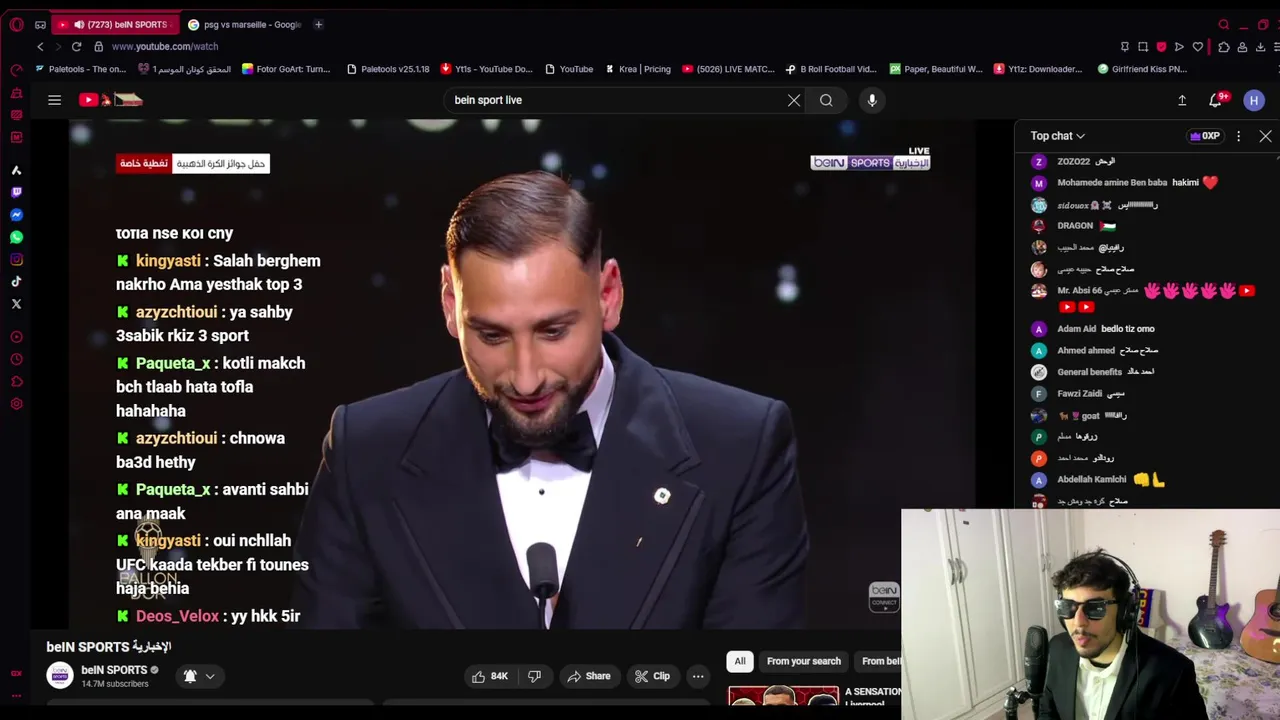
Task: Share the video
Action: [x=588, y=676]
